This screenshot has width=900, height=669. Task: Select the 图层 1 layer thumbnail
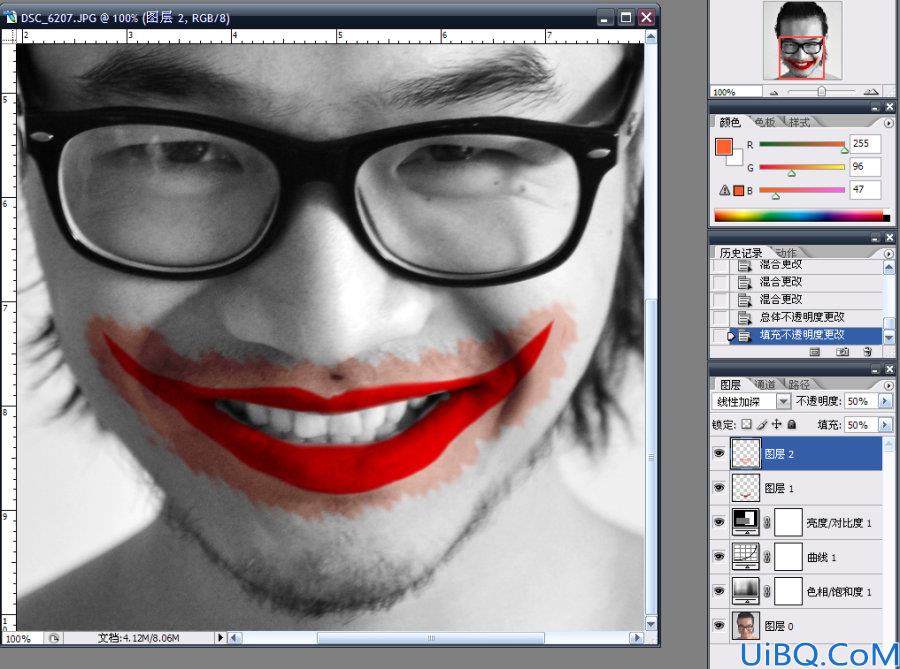(746, 488)
